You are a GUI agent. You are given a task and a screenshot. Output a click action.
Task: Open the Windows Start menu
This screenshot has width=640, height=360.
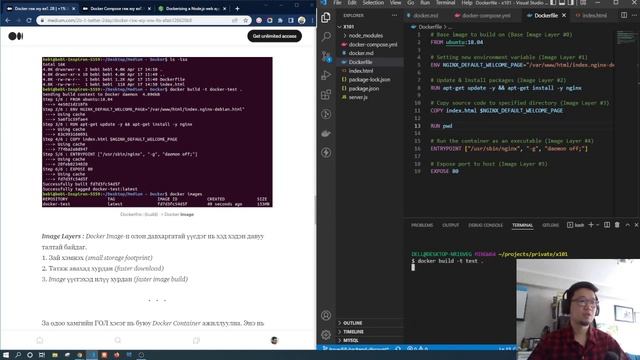(6, 355)
